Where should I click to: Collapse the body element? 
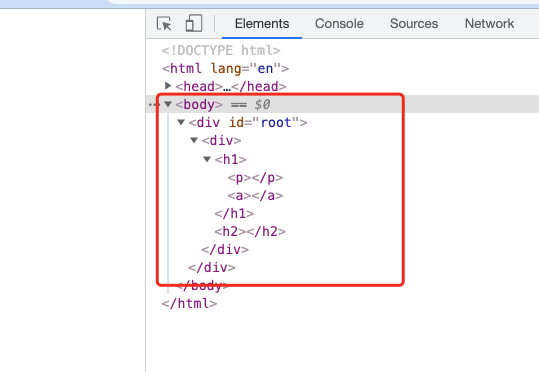click(x=168, y=104)
